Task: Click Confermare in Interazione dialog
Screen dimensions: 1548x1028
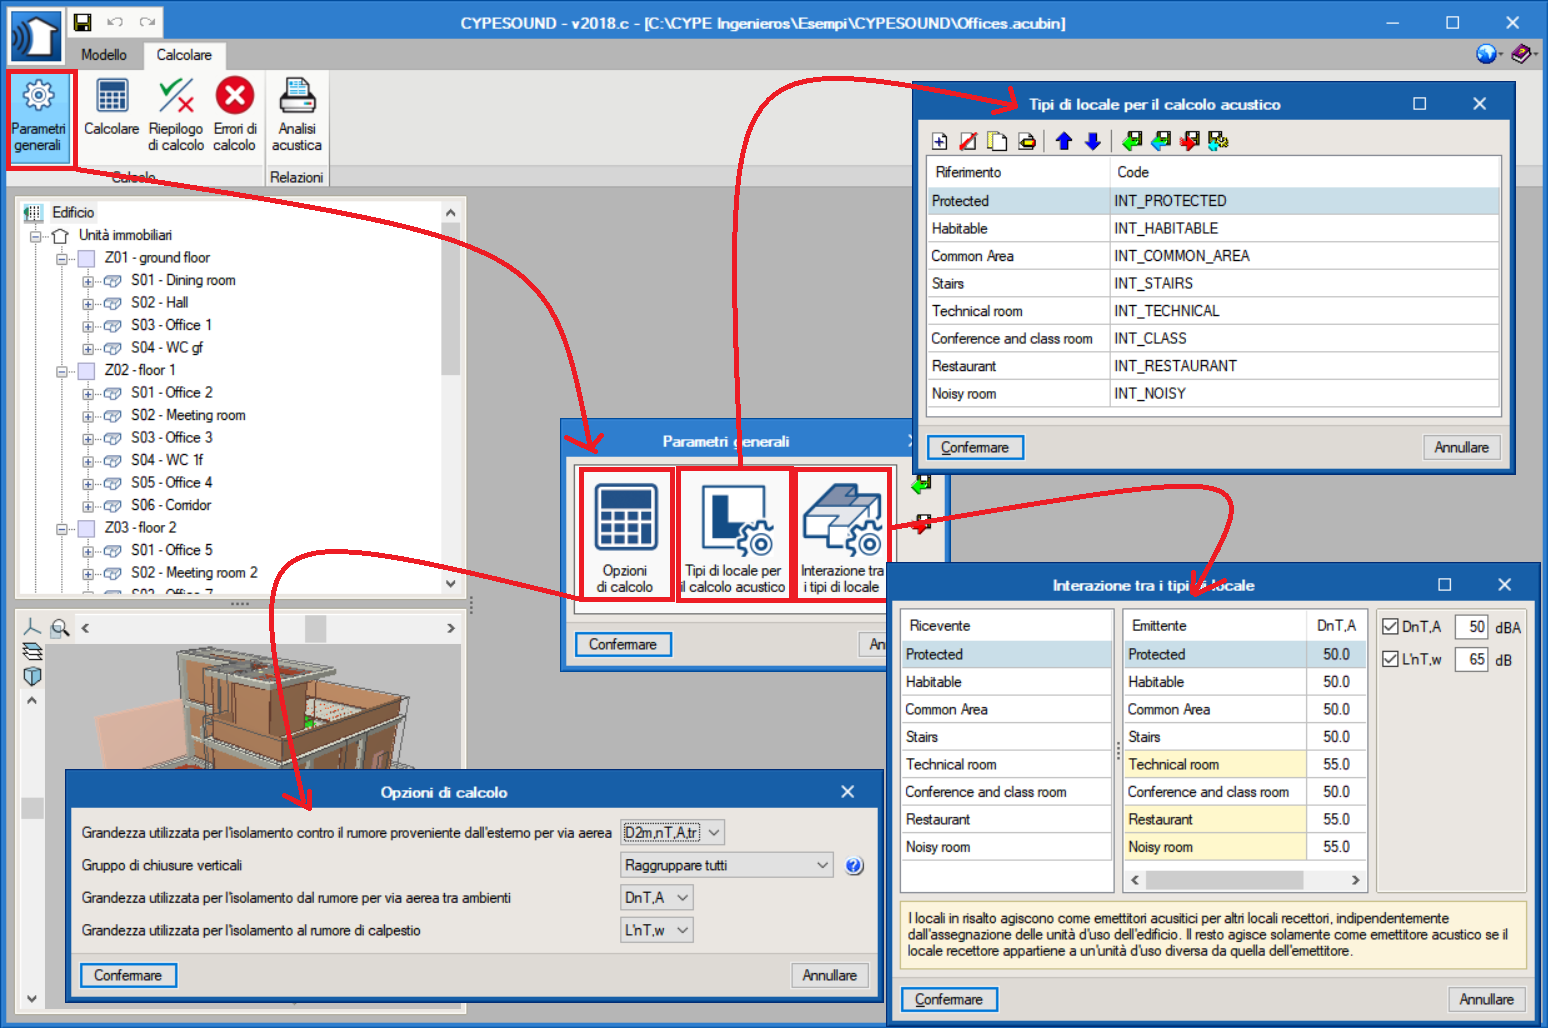Action: (x=949, y=999)
